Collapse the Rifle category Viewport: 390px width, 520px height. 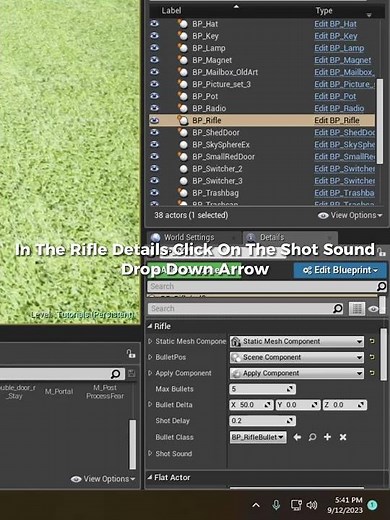coord(150,326)
